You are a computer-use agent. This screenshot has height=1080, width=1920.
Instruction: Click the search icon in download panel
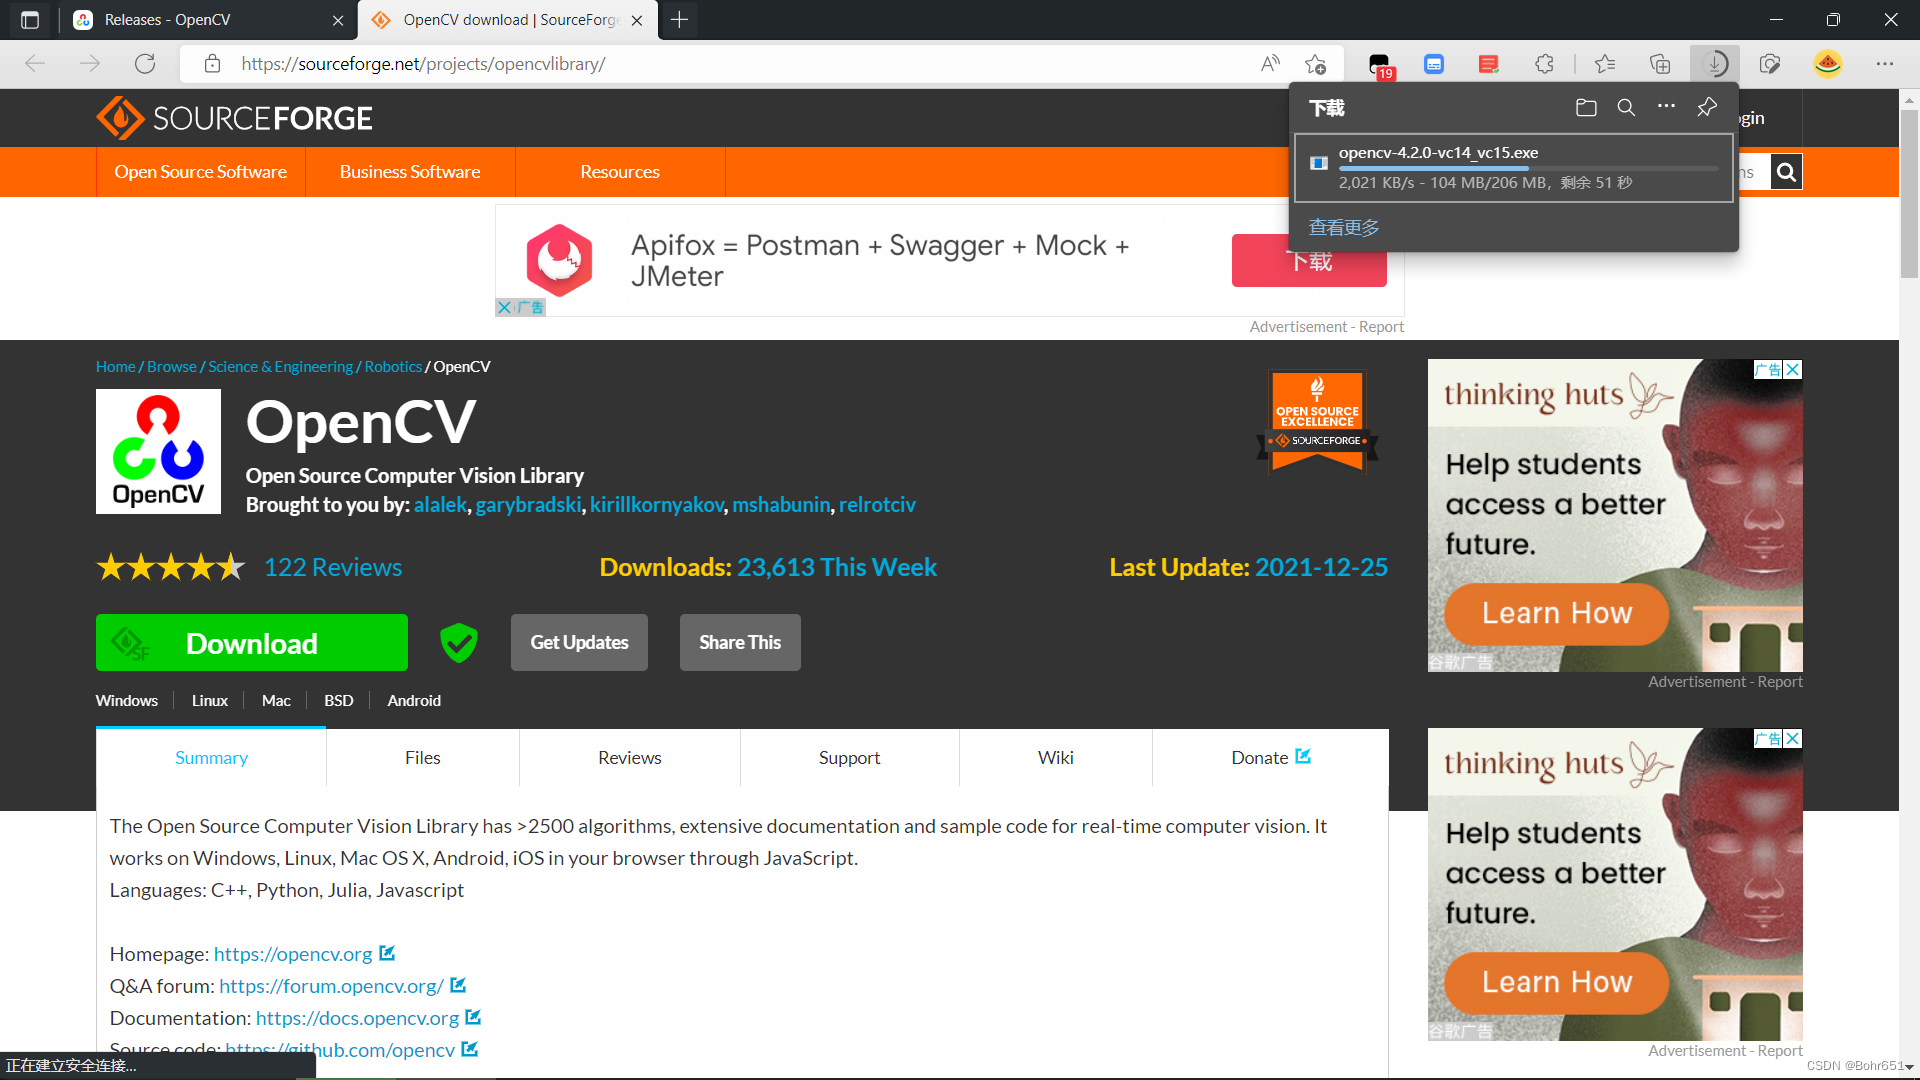[1625, 108]
